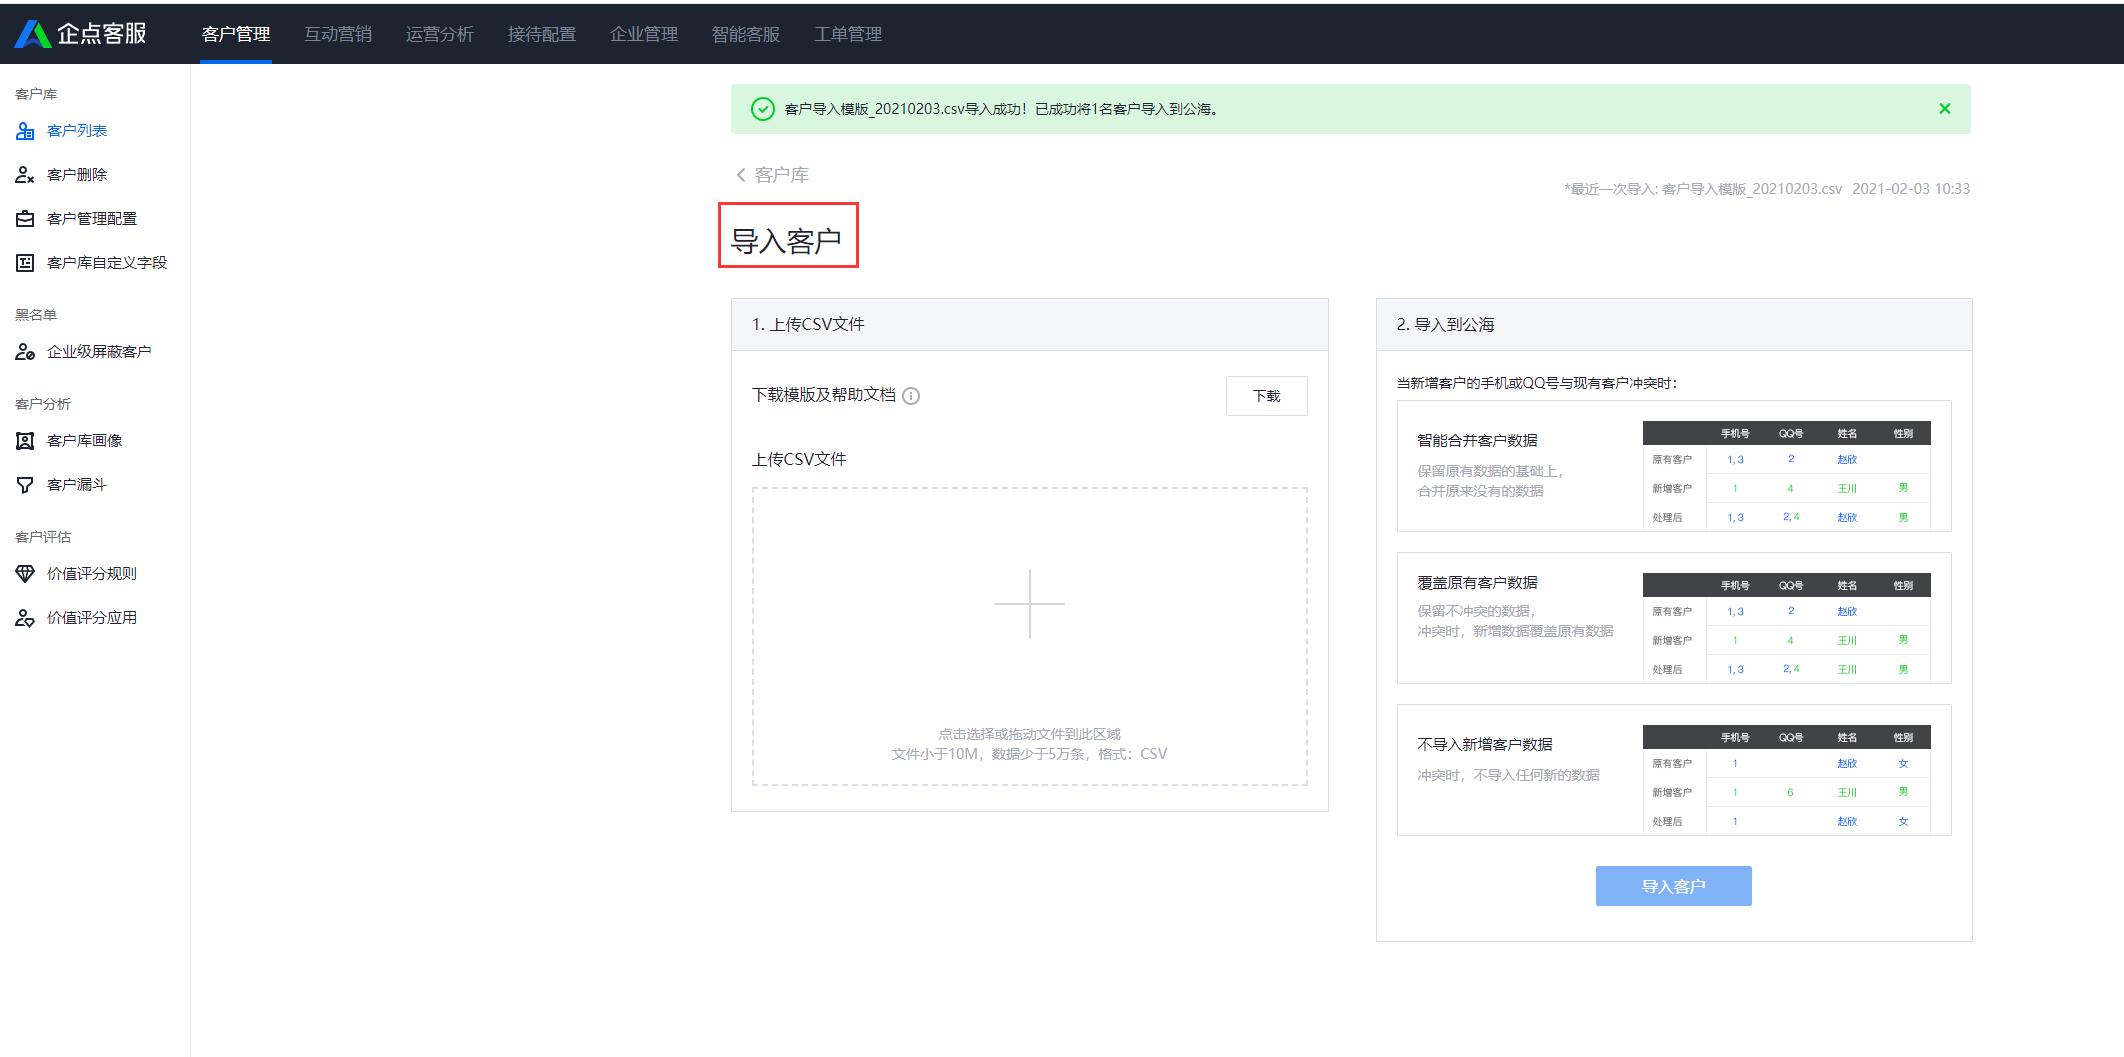Dismiss the green import success notification
This screenshot has height=1057, width=2124.
pyautogui.click(x=1944, y=109)
